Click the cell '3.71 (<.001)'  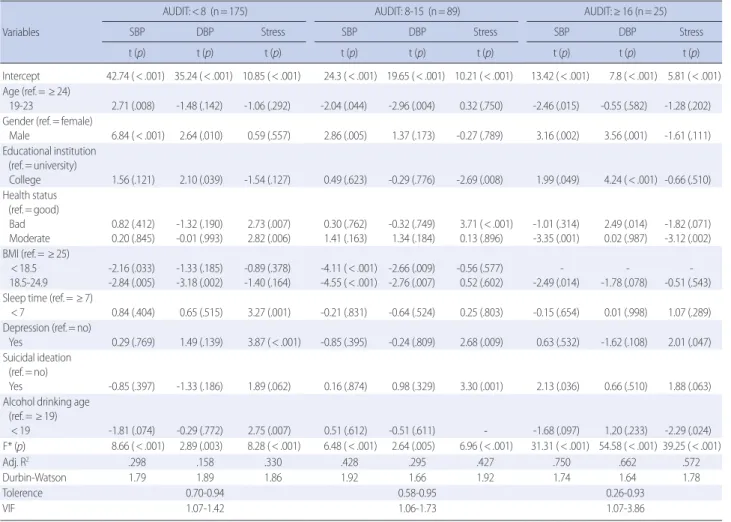[x=486, y=224]
